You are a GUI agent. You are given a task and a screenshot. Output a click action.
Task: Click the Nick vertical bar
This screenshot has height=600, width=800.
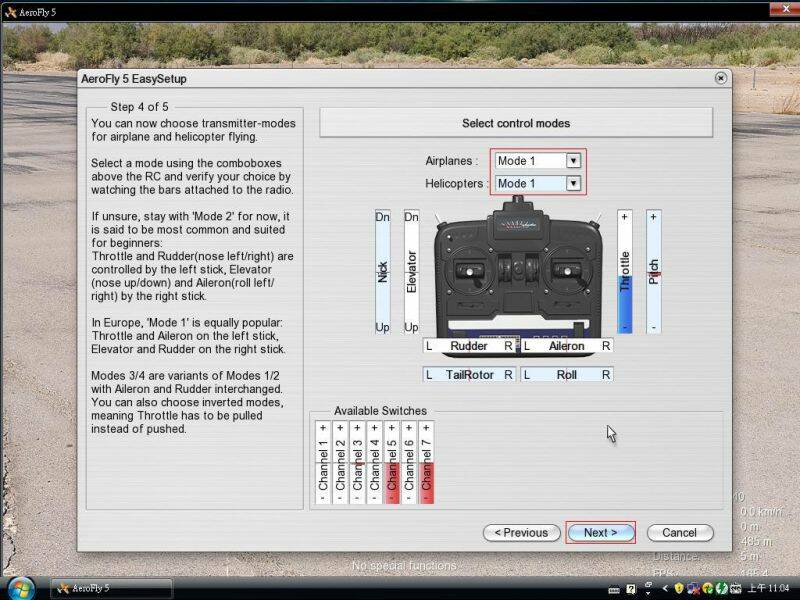[382, 272]
